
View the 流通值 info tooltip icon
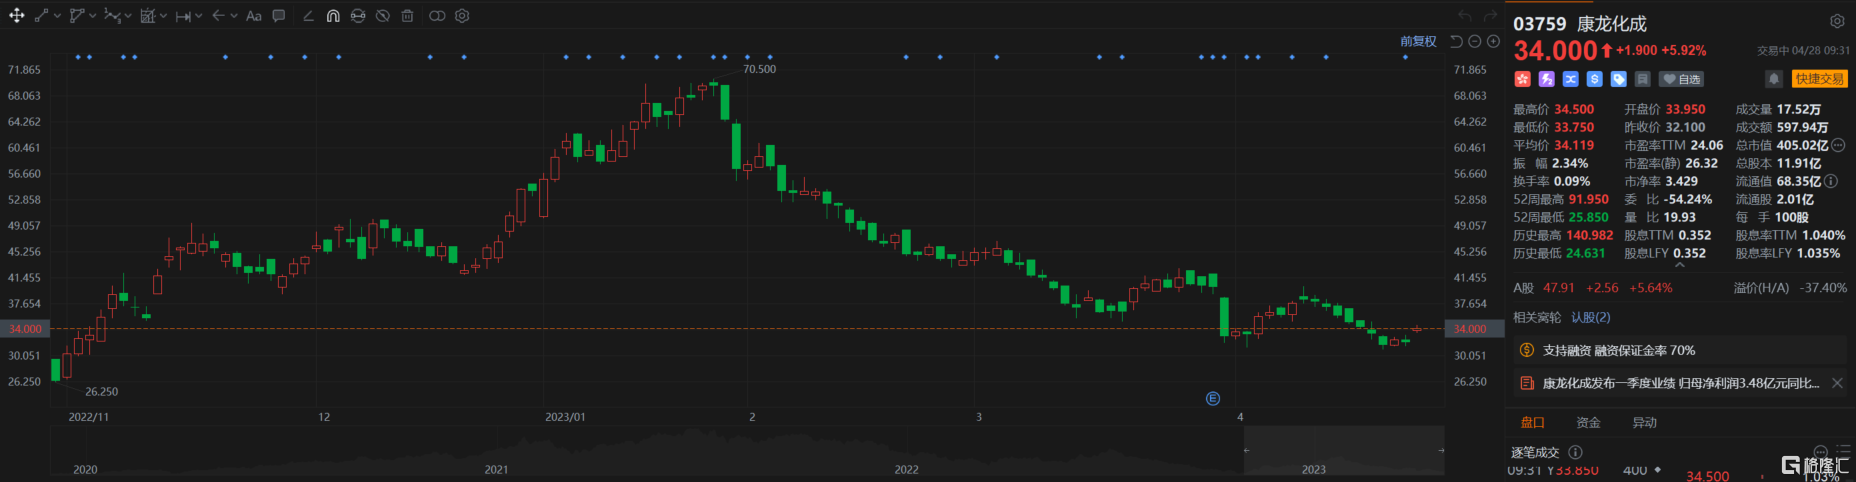1831,181
